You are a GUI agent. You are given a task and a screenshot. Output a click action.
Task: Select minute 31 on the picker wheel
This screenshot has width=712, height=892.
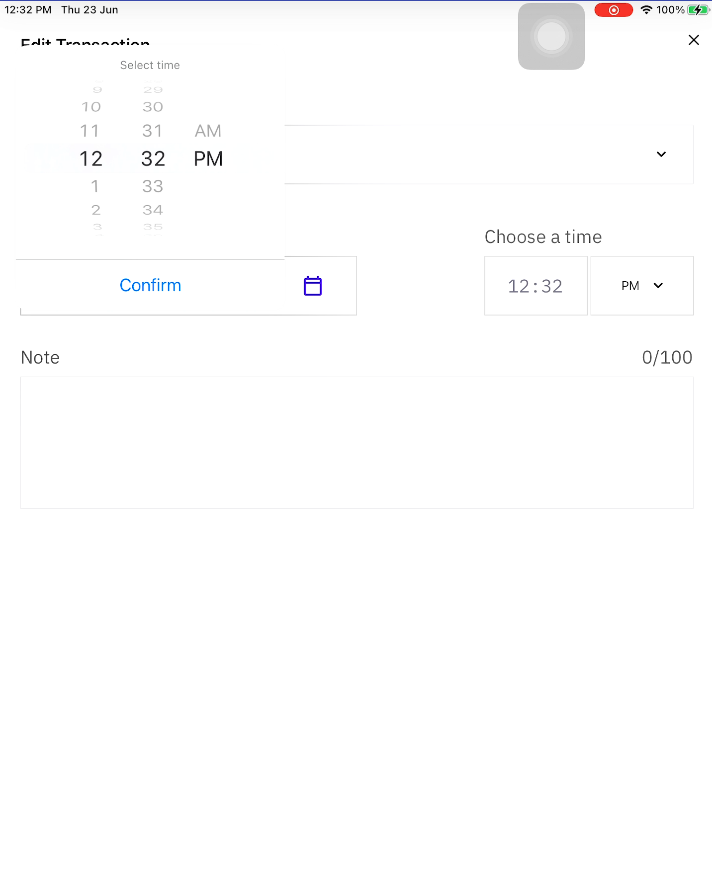click(x=152, y=130)
